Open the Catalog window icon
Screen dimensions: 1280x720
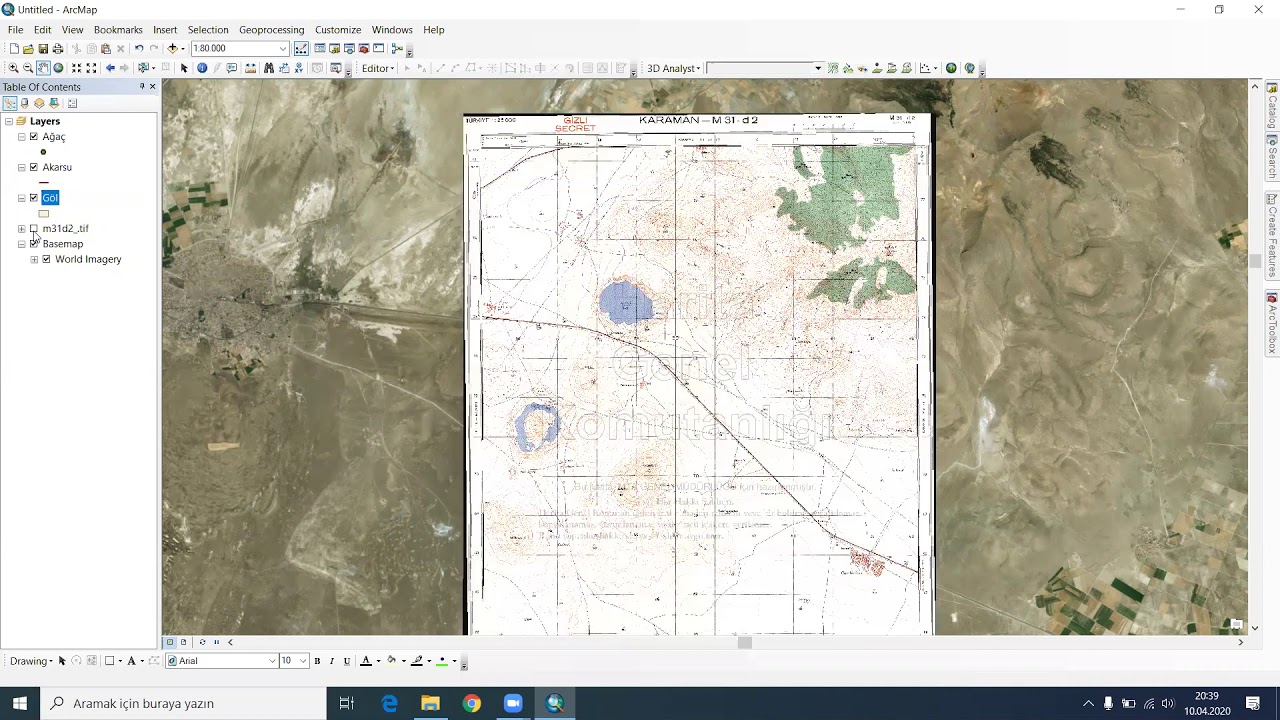(x=334, y=48)
